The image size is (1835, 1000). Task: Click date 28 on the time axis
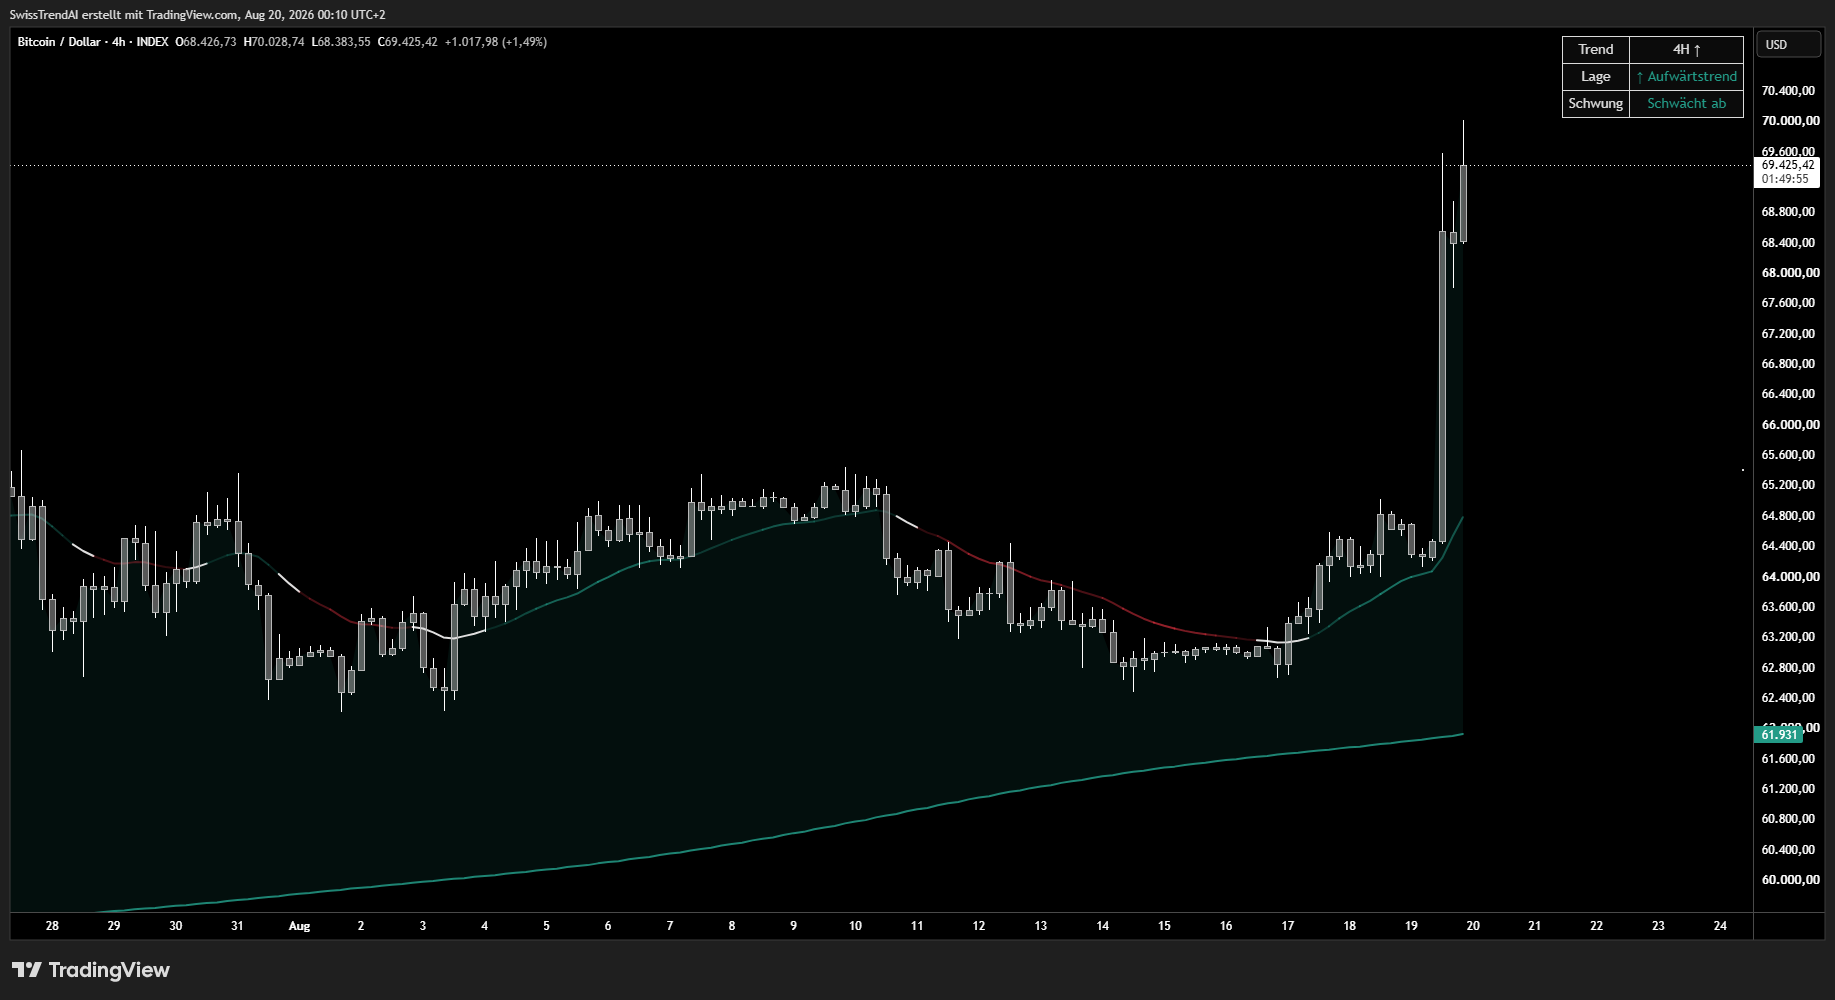(x=52, y=926)
